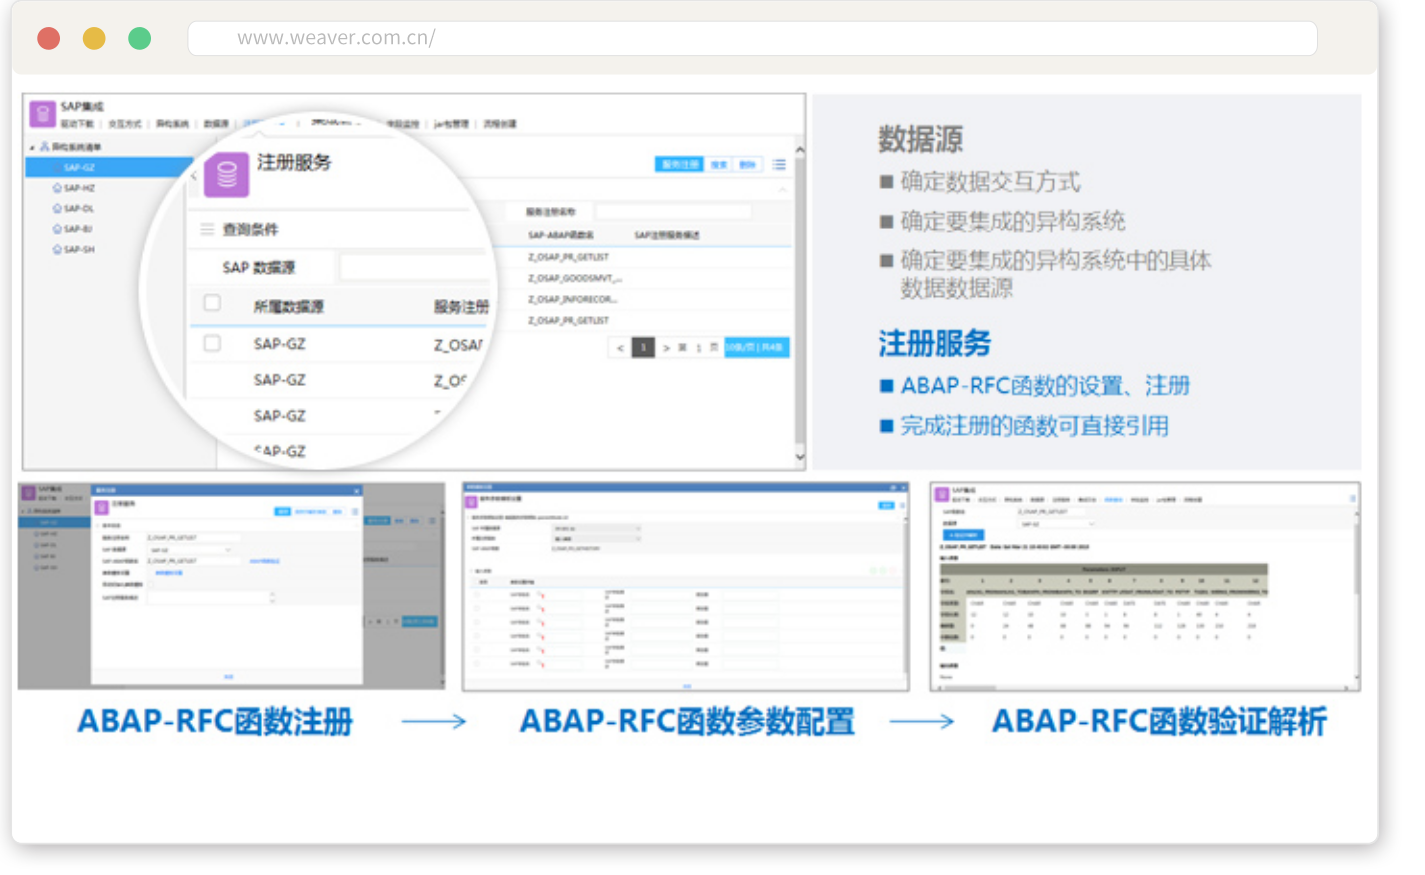Click the scroll down arrow of the scrollbar
Image resolution: width=1425 pixels, height=875 pixels.
tap(799, 456)
